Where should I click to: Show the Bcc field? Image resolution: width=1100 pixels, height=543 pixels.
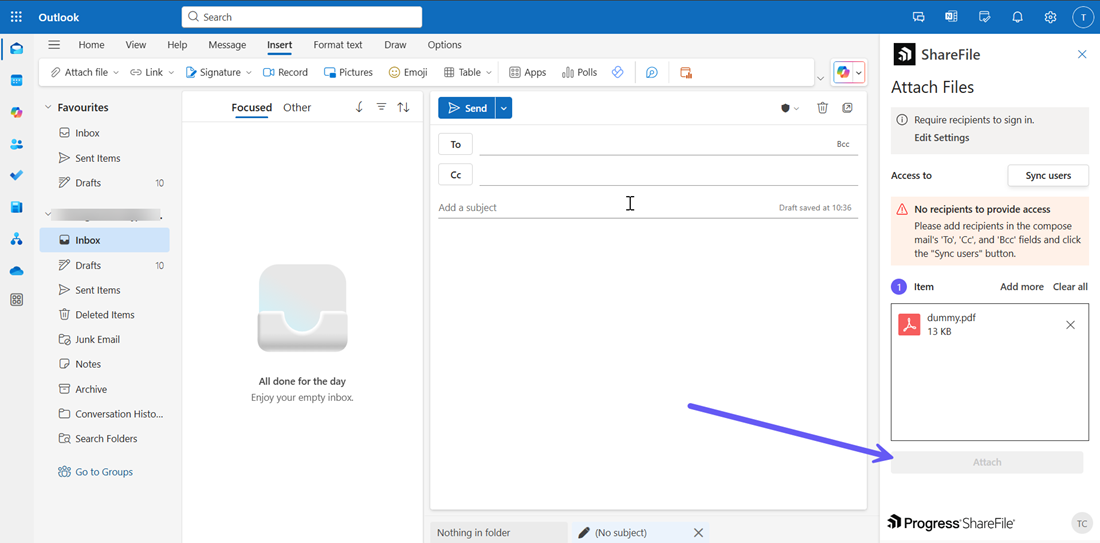click(x=843, y=145)
